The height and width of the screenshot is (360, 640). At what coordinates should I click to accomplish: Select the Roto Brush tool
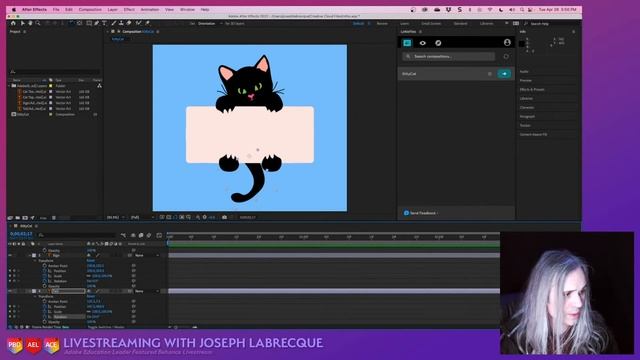pos(138,23)
